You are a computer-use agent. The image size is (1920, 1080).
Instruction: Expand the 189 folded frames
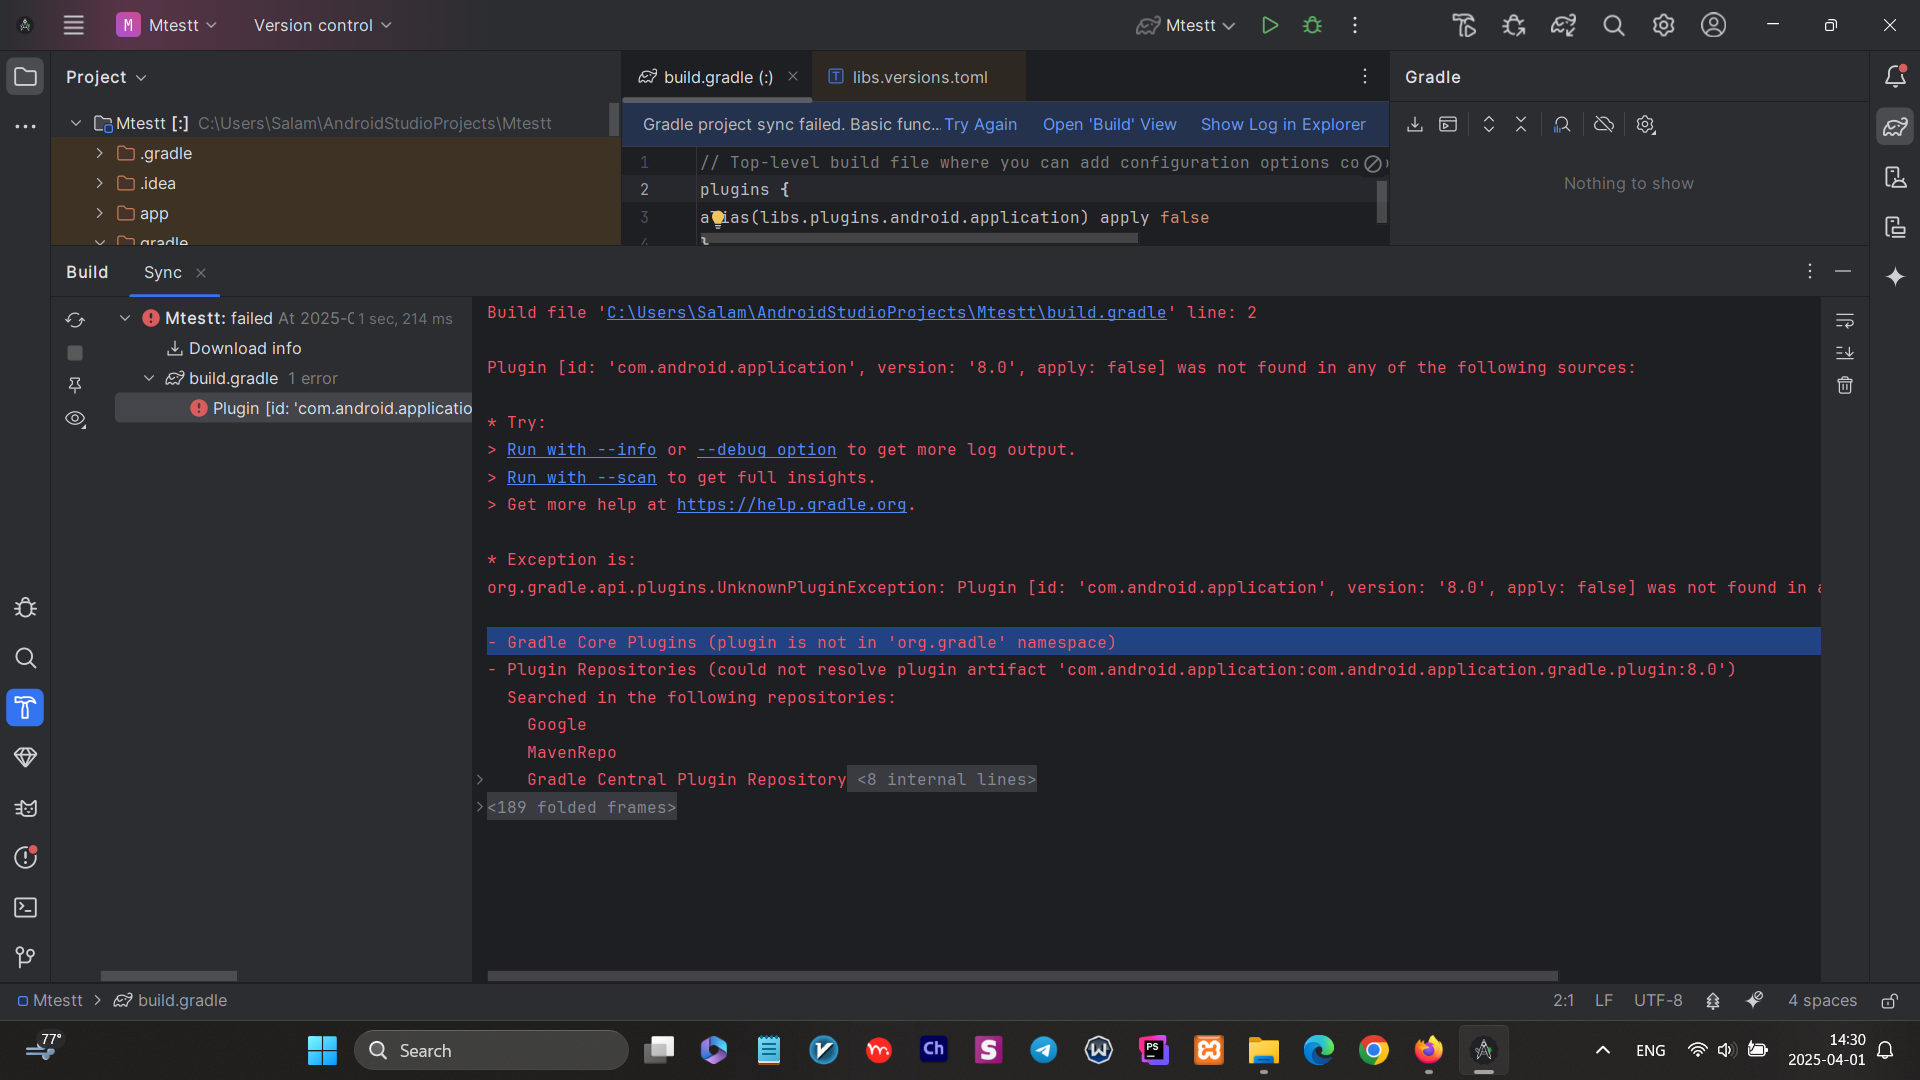[x=581, y=808]
